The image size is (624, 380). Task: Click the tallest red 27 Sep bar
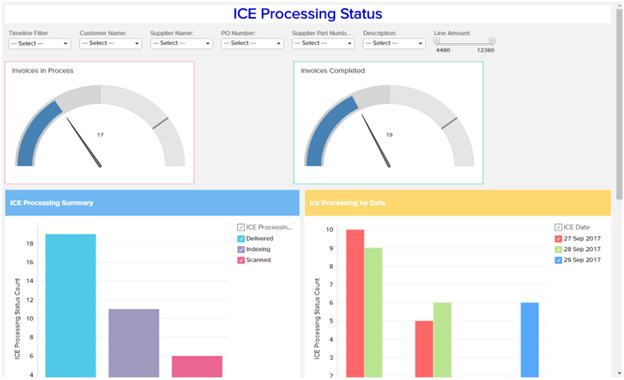(x=355, y=303)
